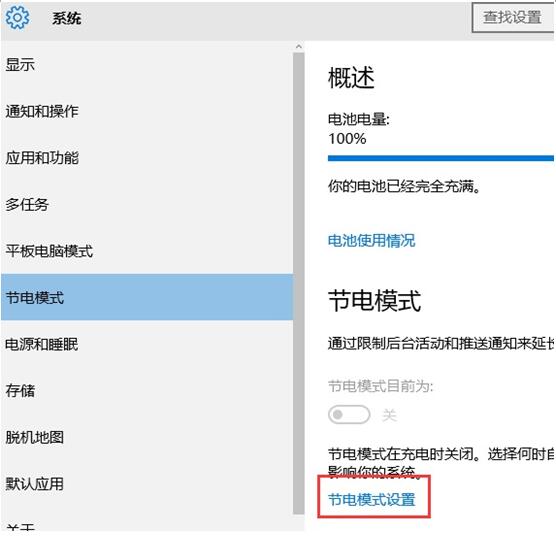Open 通知和操作 settings

click(146, 111)
